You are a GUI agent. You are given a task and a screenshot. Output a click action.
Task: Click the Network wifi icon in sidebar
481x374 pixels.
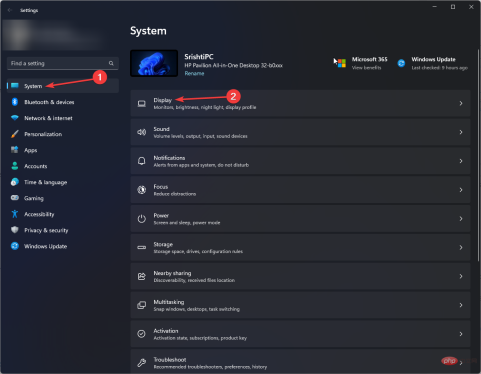tap(15, 118)
